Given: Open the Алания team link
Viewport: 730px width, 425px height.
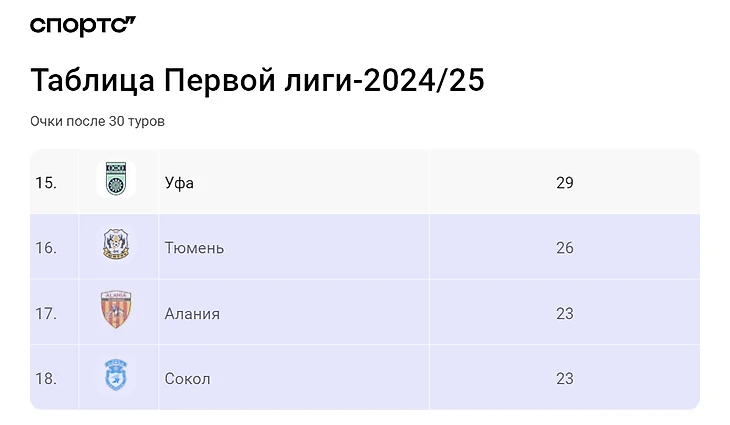Looking at the screenshot, I should (192, 314).
